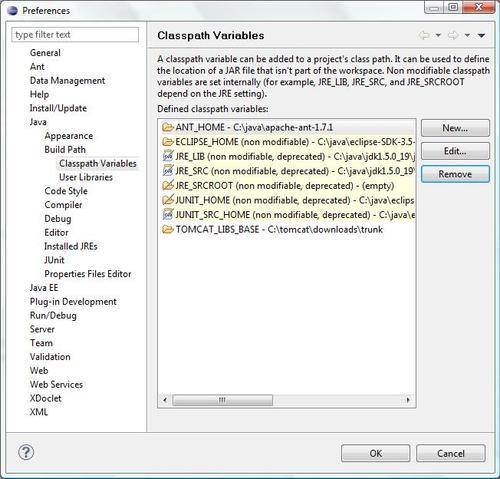Open the back history dropdown arrow
Screen dimensions: 500x479
[438, 35]
